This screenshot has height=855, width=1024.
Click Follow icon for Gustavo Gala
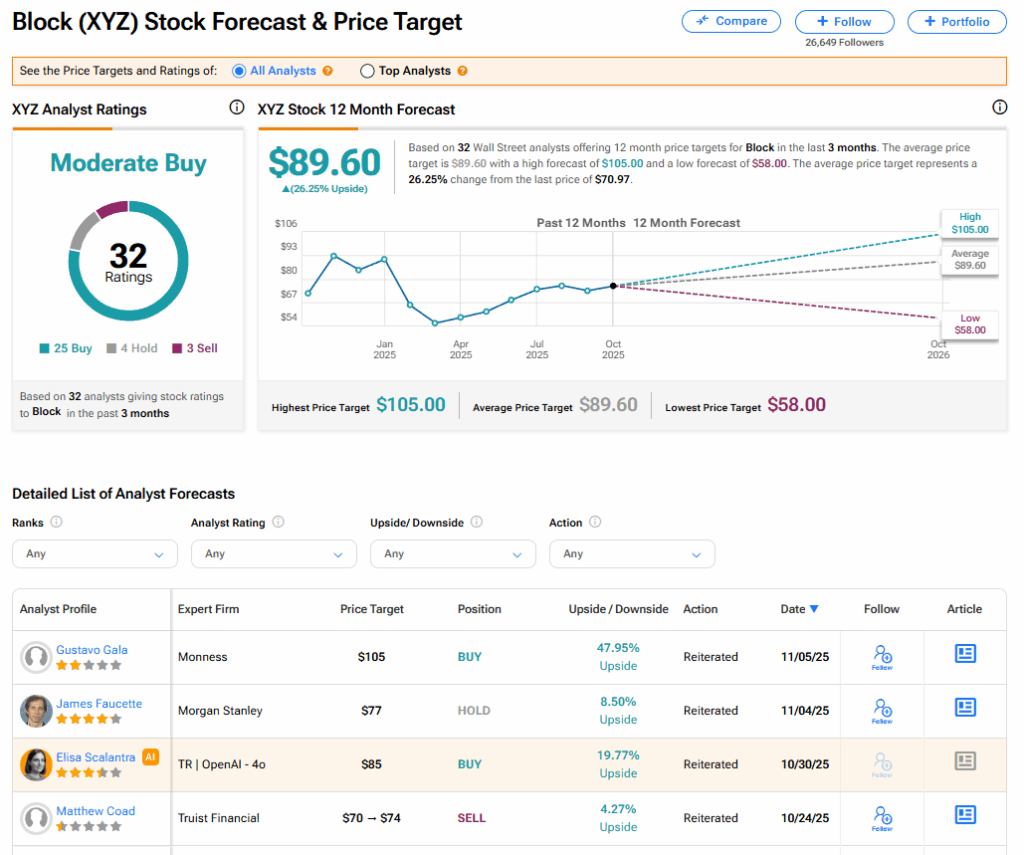pyautogui.click(x=882, y=657)
